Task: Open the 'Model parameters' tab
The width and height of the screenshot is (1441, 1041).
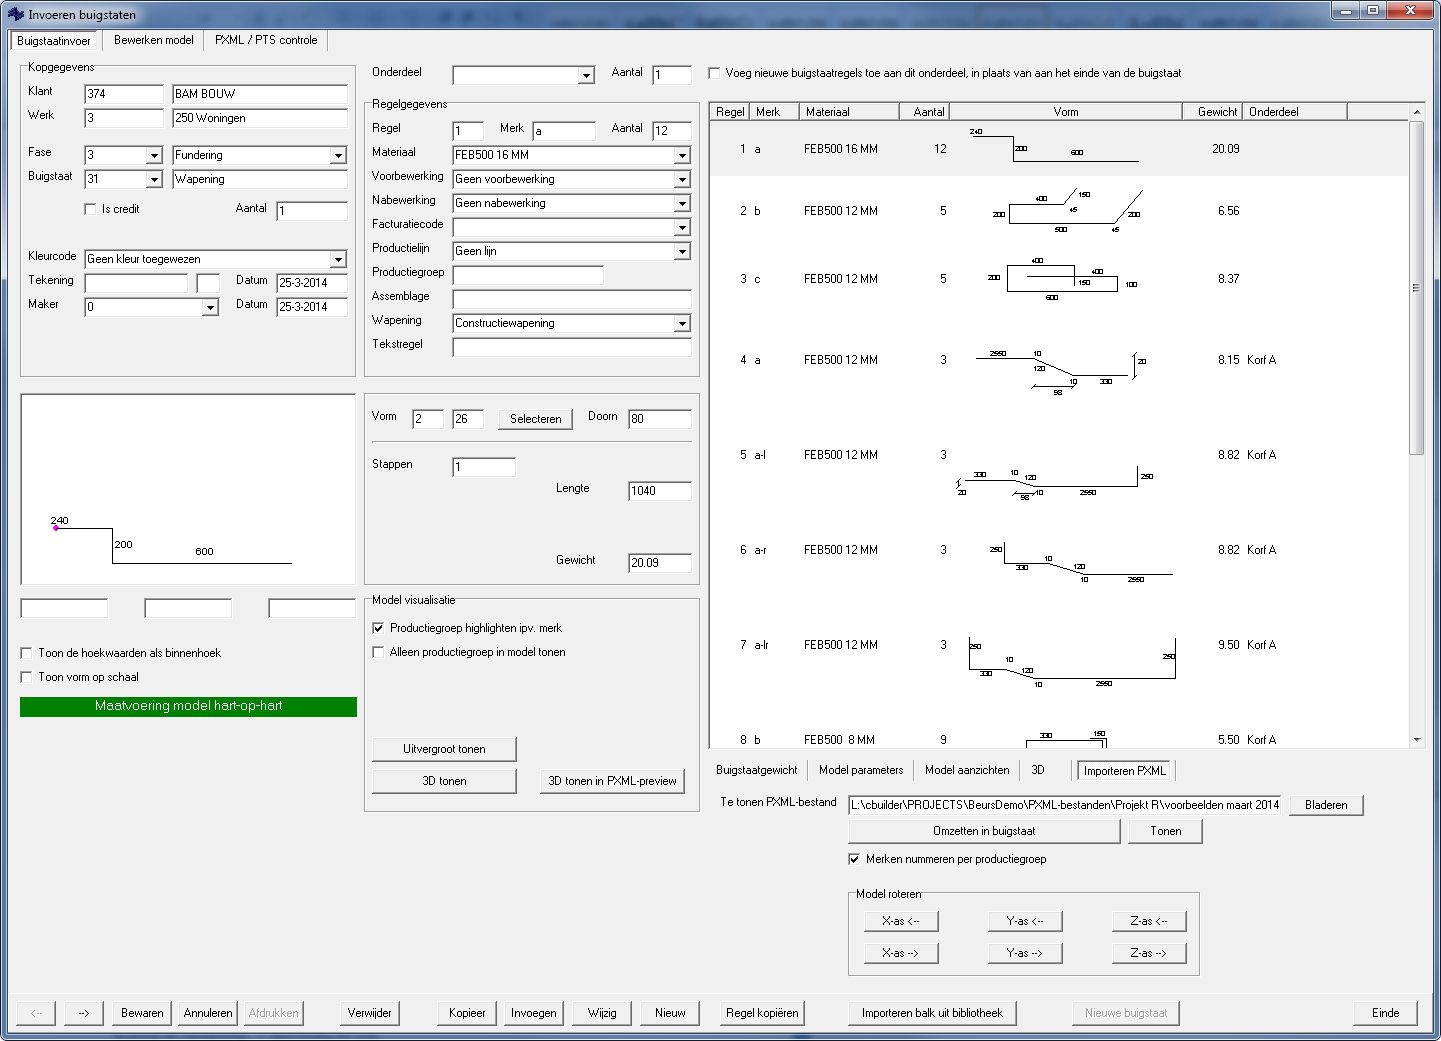Action: tap(860, 770)
